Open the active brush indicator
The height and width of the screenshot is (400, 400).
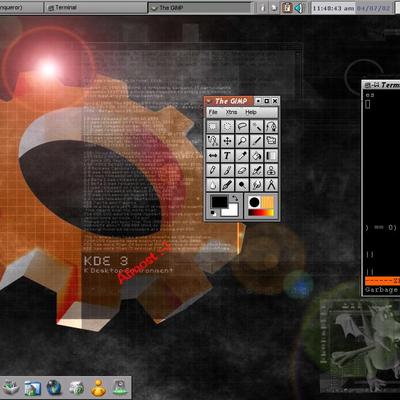[254, 202]
